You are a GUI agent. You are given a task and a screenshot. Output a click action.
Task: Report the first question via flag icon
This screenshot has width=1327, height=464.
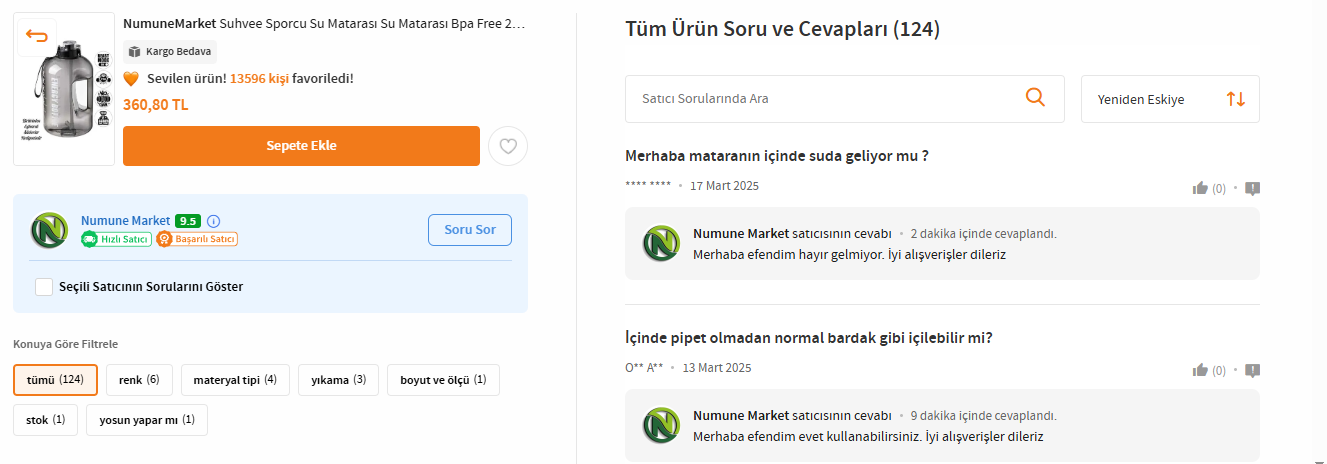[x=1252, y=188]
